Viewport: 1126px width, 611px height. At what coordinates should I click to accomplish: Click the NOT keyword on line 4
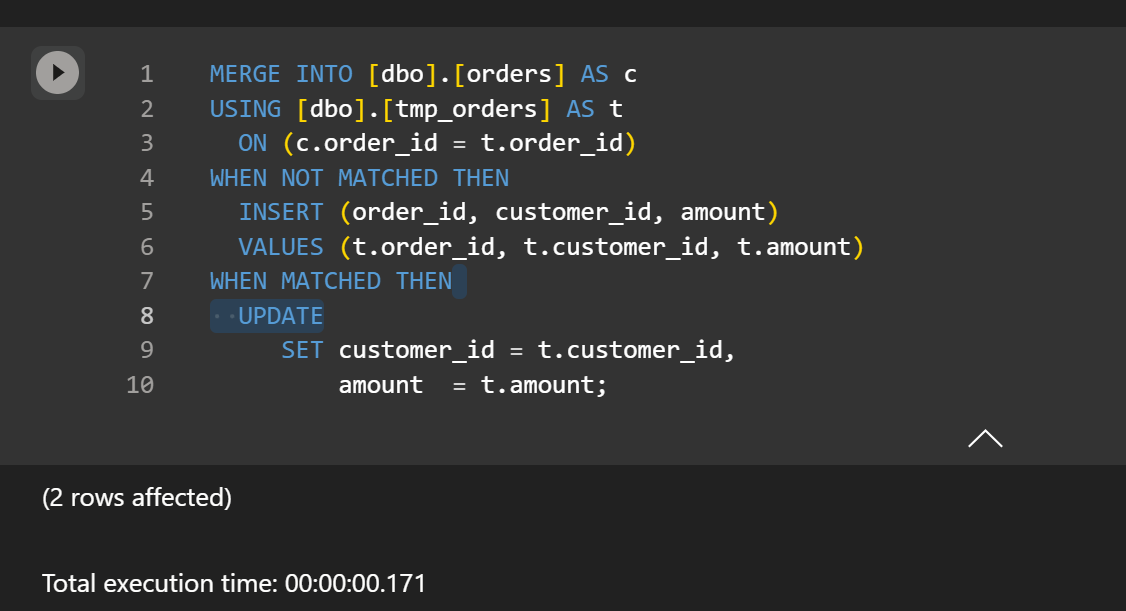302,177
